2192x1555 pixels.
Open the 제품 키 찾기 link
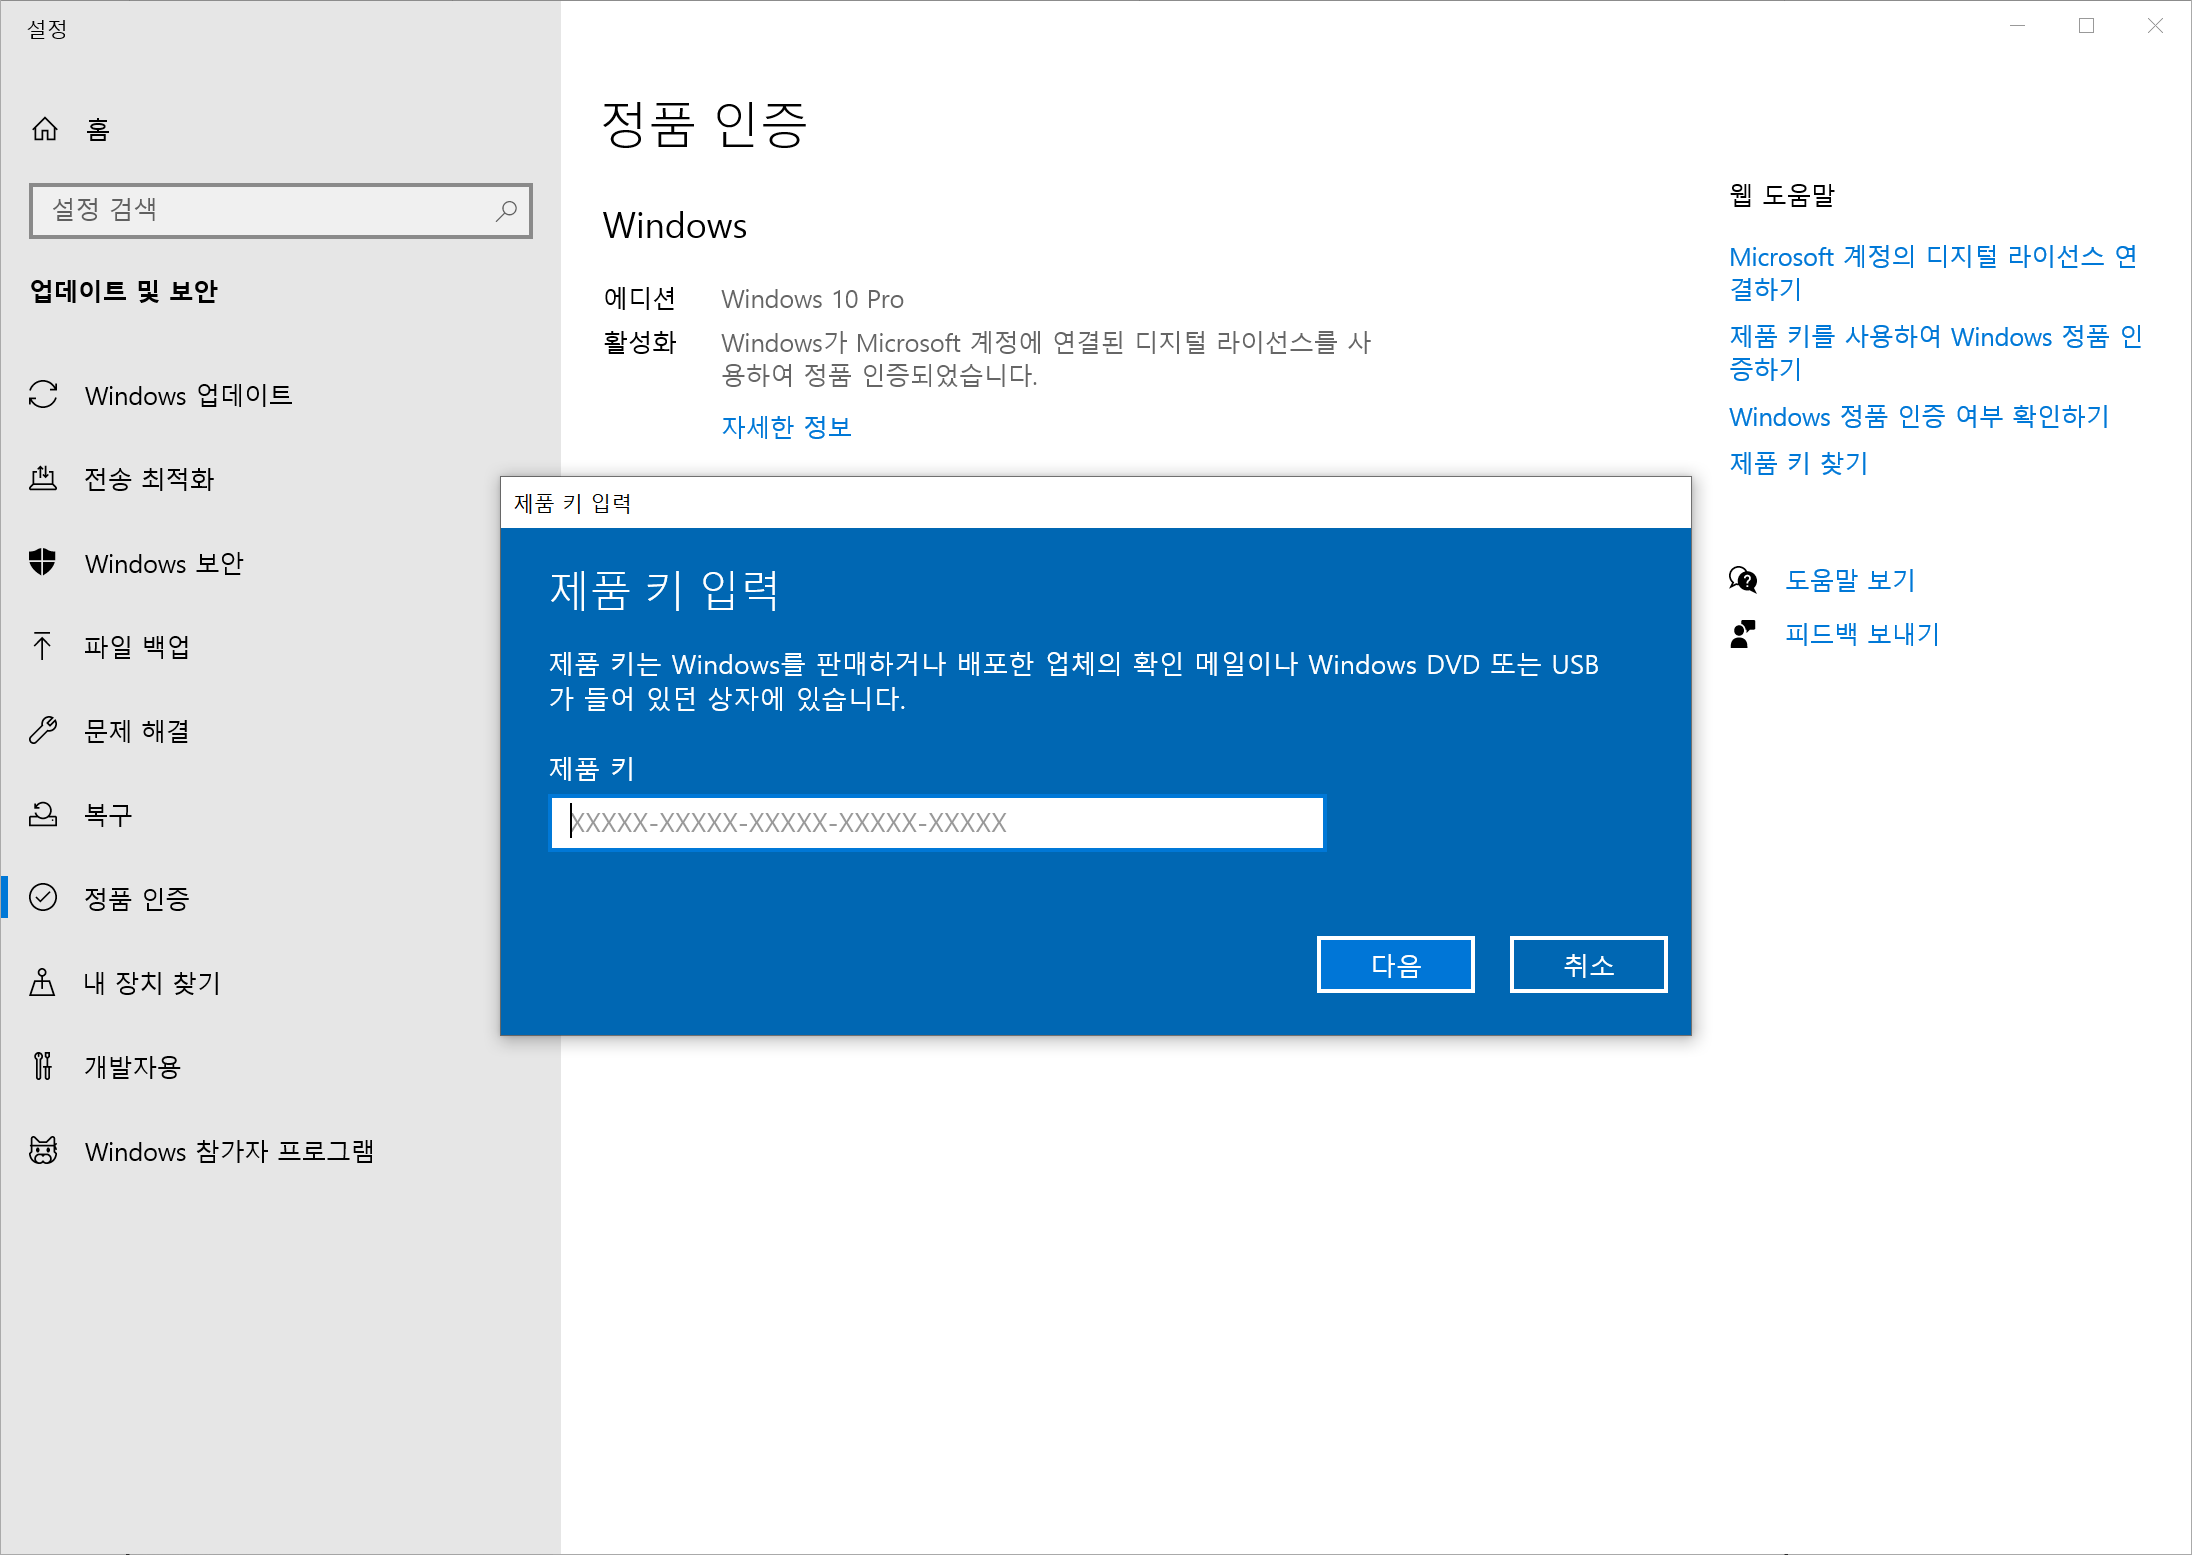(1798, 463)
